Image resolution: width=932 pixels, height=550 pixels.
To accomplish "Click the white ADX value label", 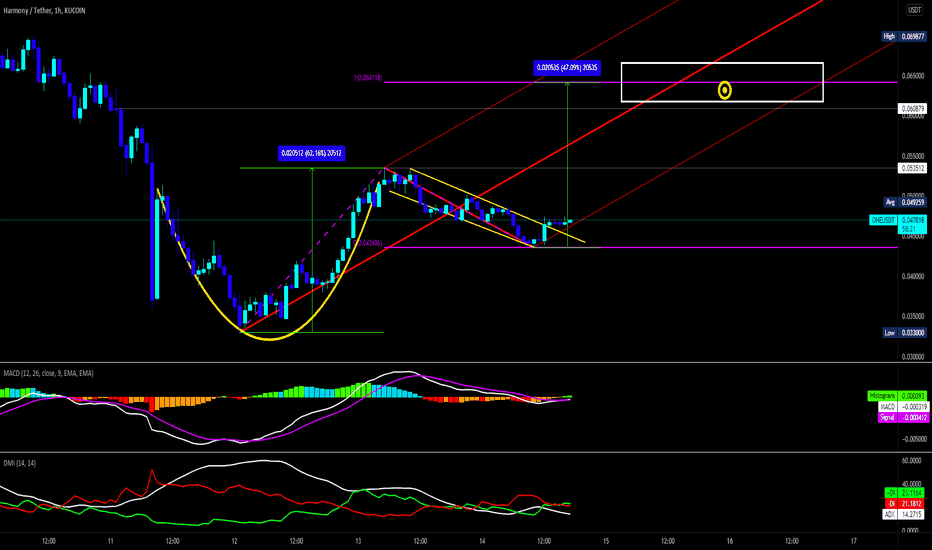I will [x=905, y=514].
